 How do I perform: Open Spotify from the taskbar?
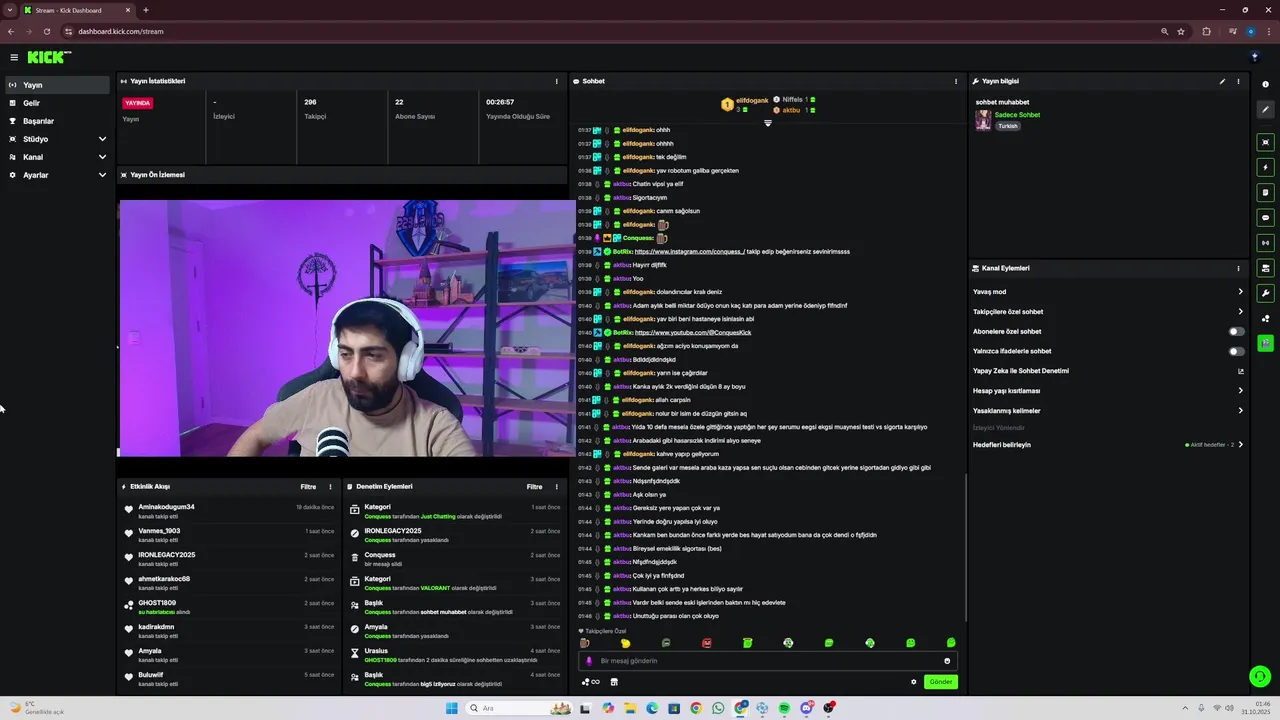pos(784,708)
